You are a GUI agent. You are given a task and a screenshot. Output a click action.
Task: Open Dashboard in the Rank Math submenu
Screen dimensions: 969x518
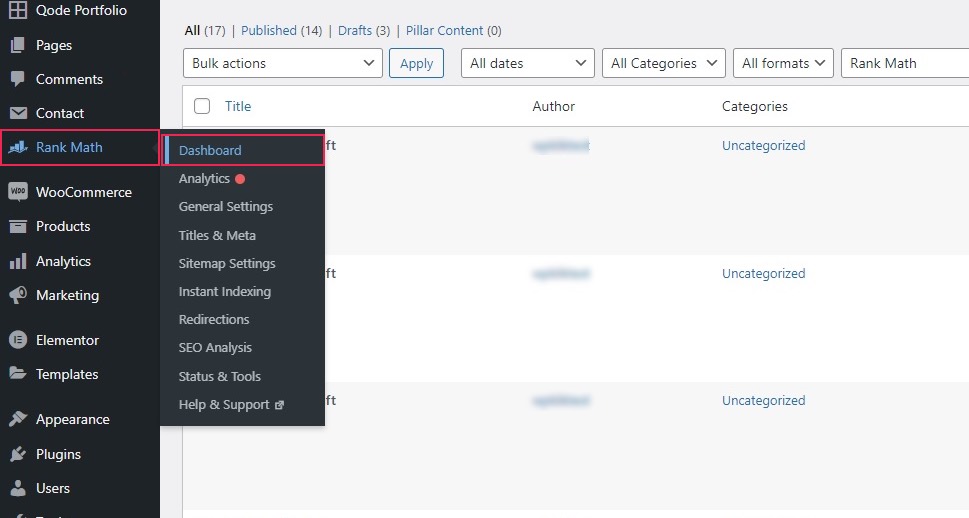pyautogui.click(x=243, y=150)
